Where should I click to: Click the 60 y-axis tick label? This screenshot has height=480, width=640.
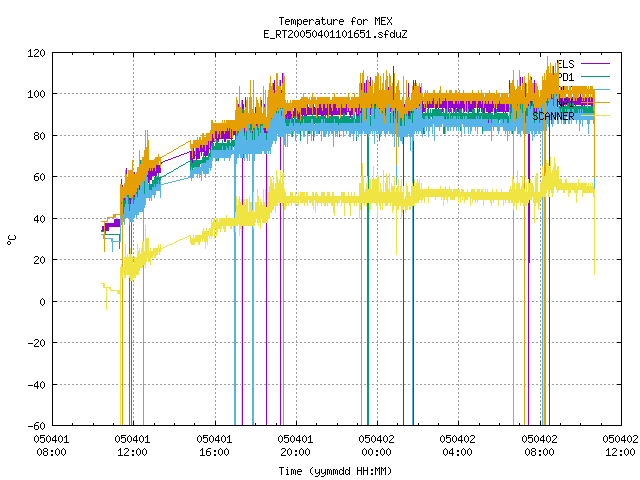[x=39, y=177]
